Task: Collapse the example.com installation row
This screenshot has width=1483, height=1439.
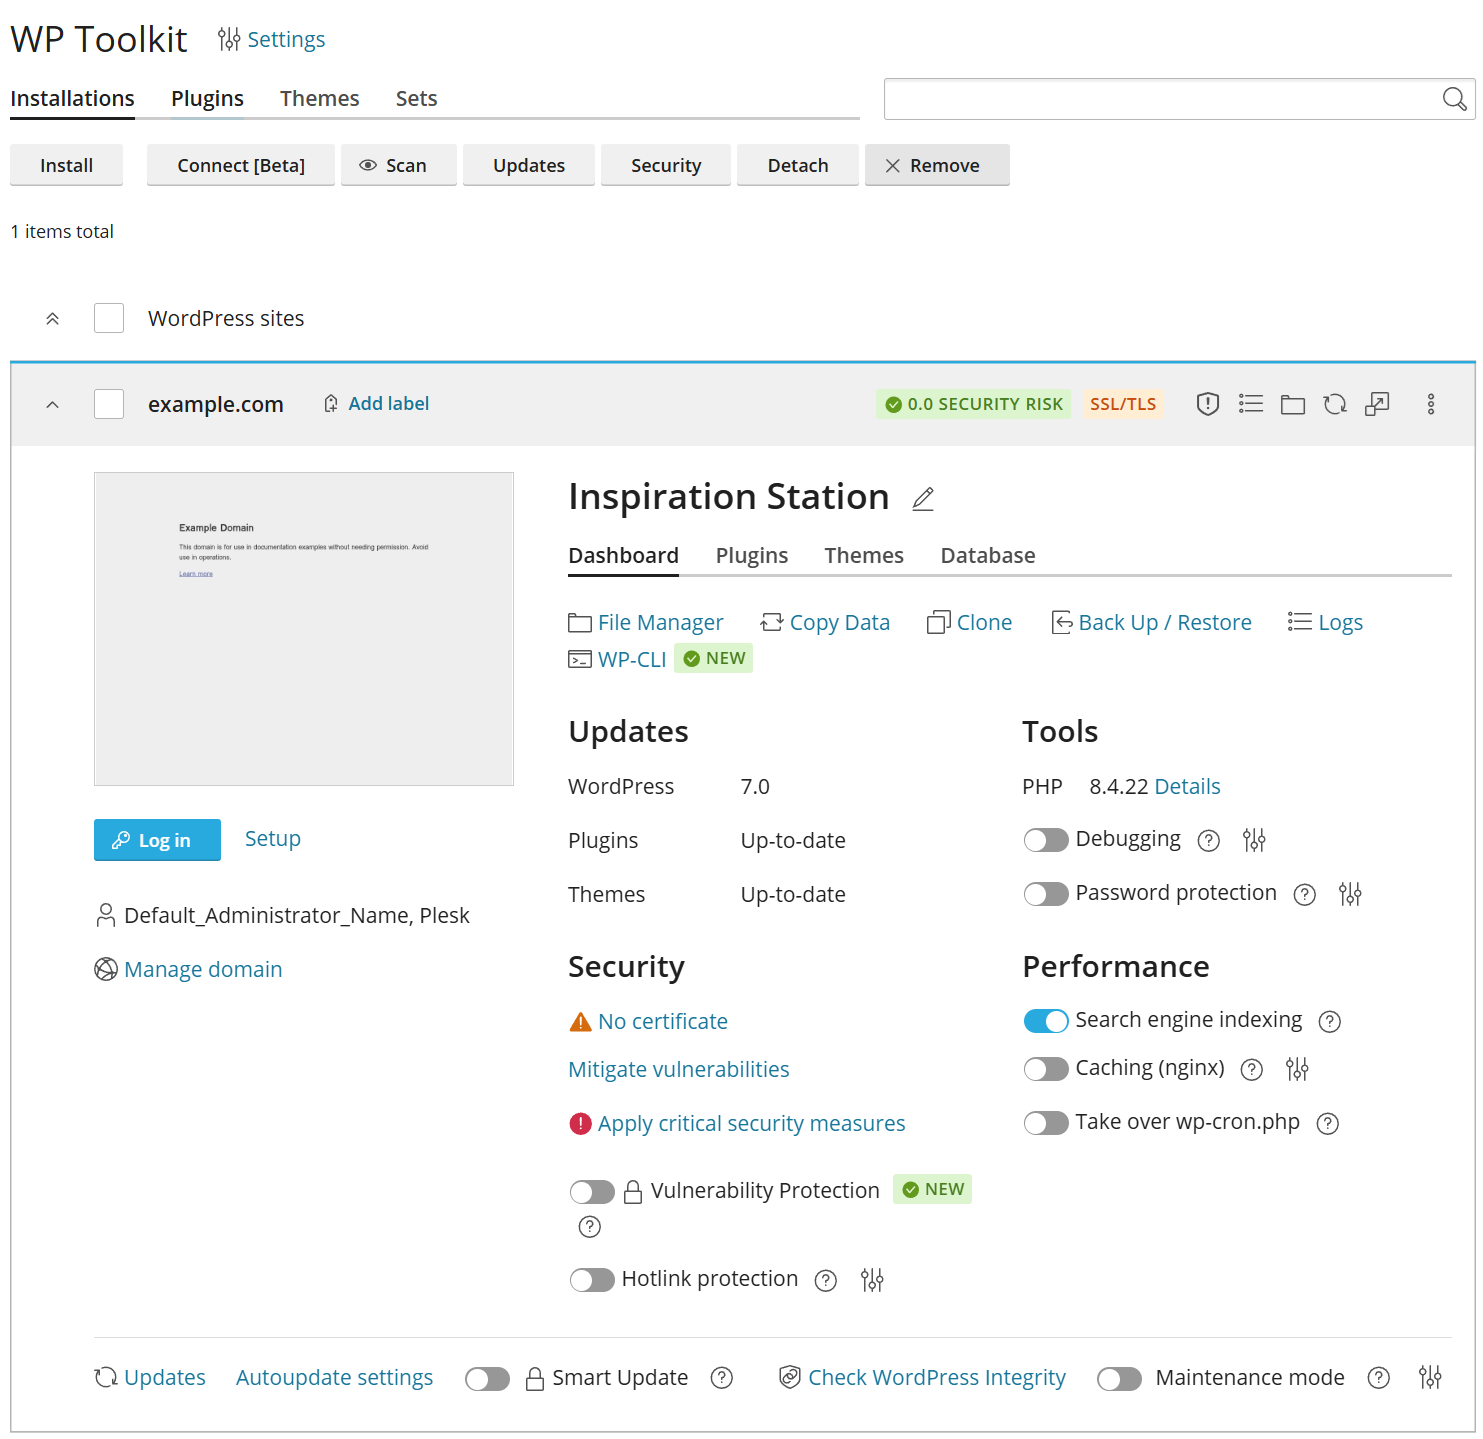Action: click(x=53, y=405)
